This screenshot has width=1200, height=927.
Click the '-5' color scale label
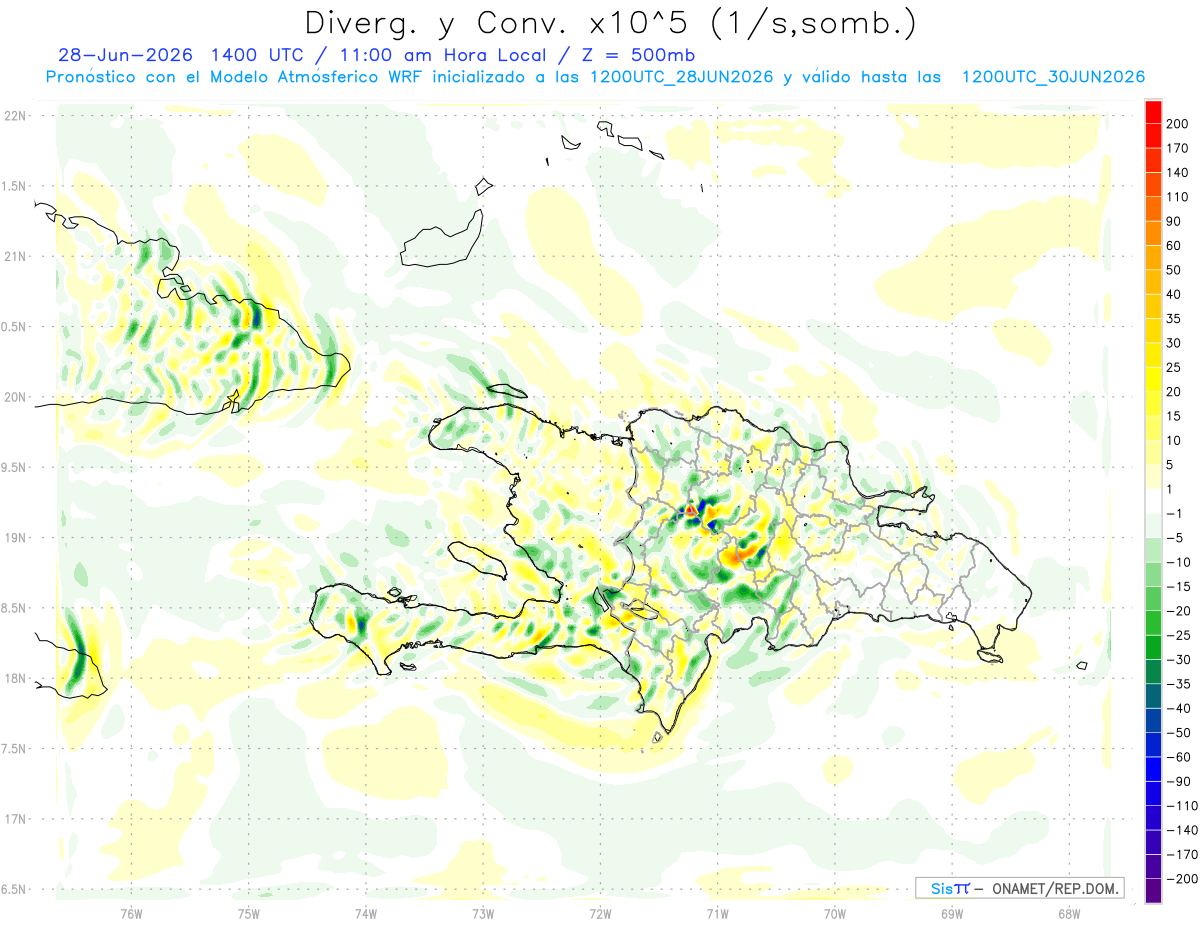click(1176, 538)
